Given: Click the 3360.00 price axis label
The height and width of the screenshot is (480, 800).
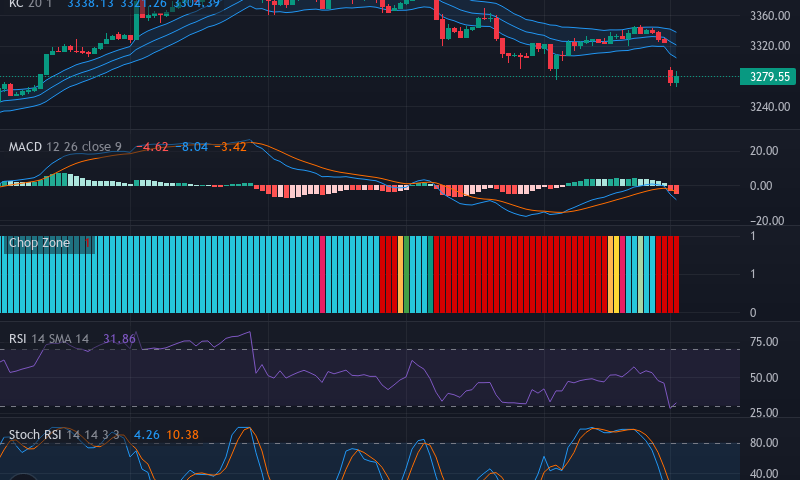Looking at the screenshot, I should pyautogui.click(x=770, y=16).
